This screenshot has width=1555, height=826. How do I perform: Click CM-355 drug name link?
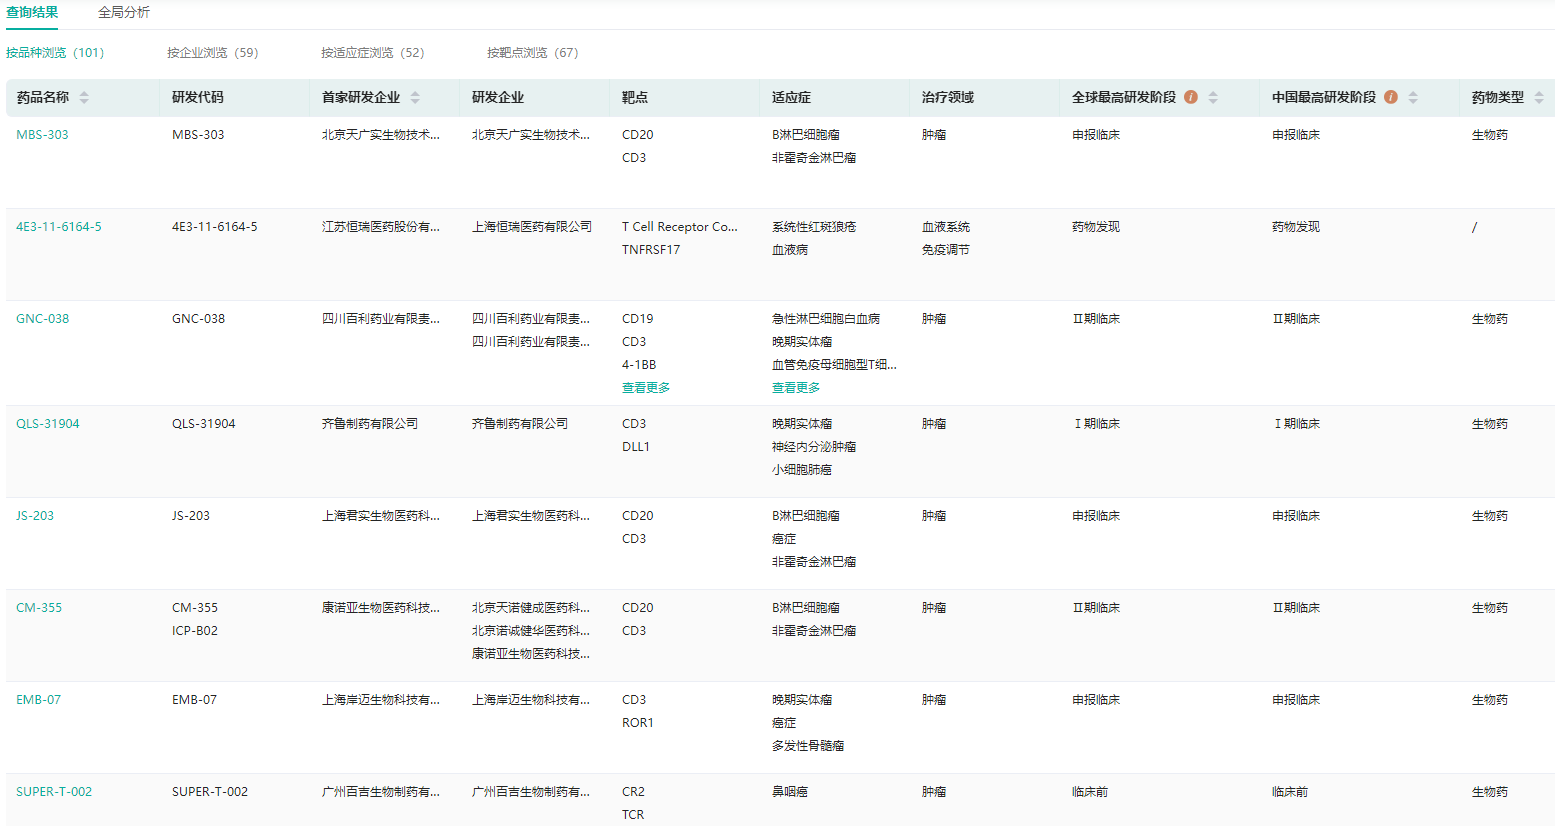39,608
